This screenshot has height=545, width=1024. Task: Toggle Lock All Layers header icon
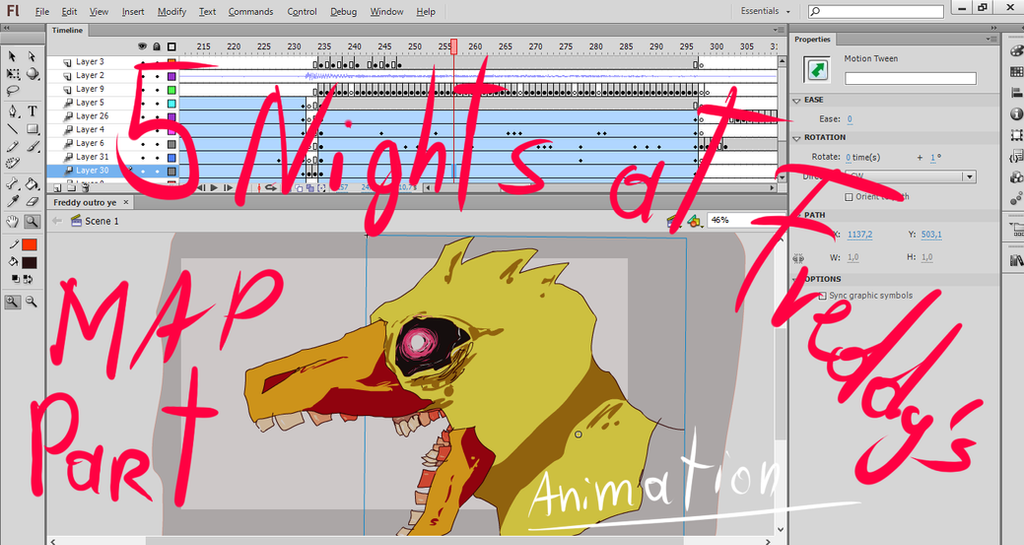point(157,46)
